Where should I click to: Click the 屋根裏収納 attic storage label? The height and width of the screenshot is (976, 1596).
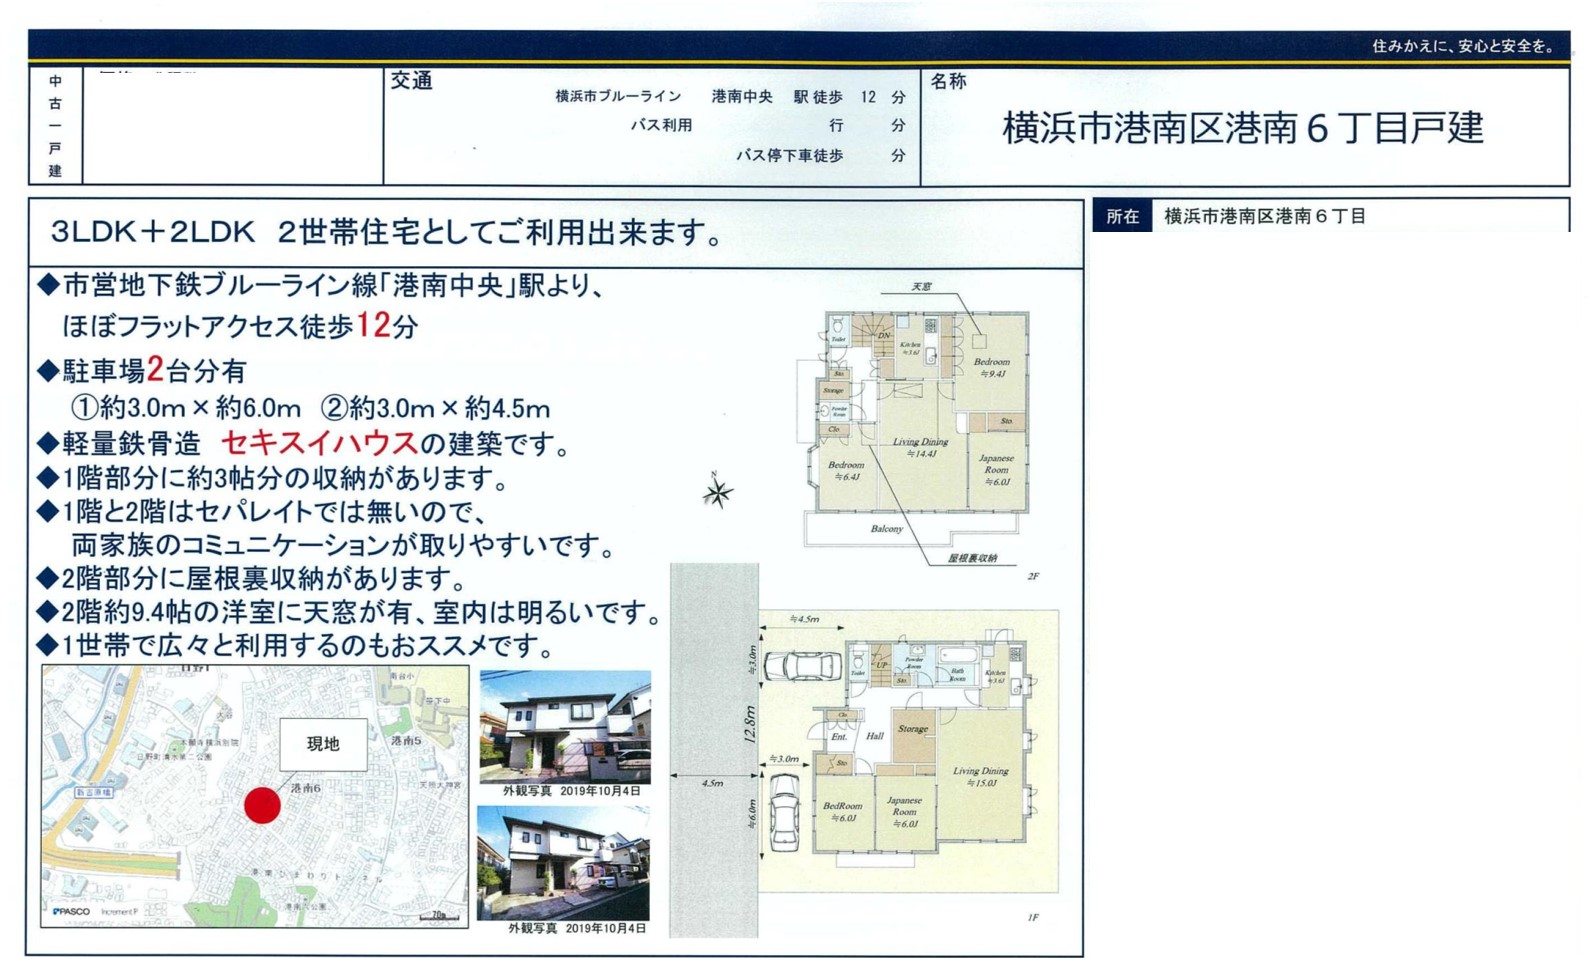[972, 558]
